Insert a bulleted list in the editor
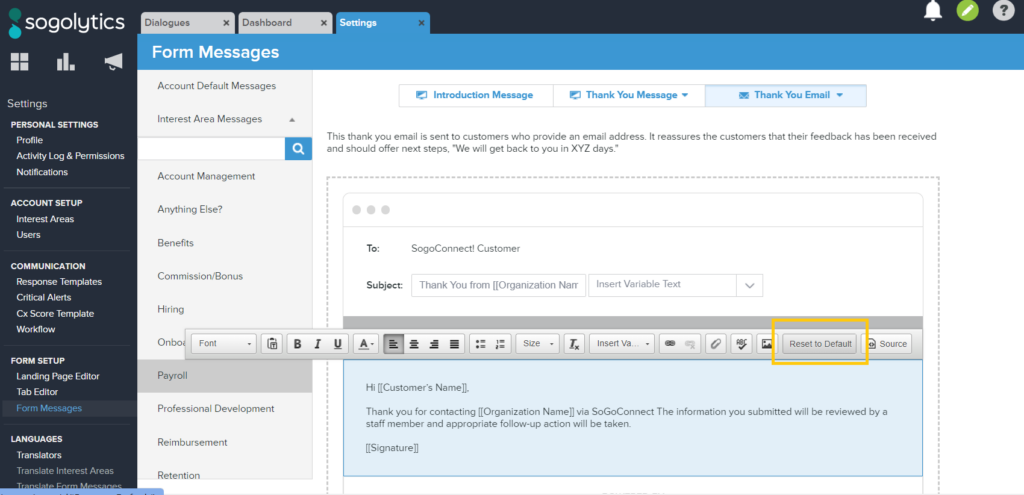 480,344
